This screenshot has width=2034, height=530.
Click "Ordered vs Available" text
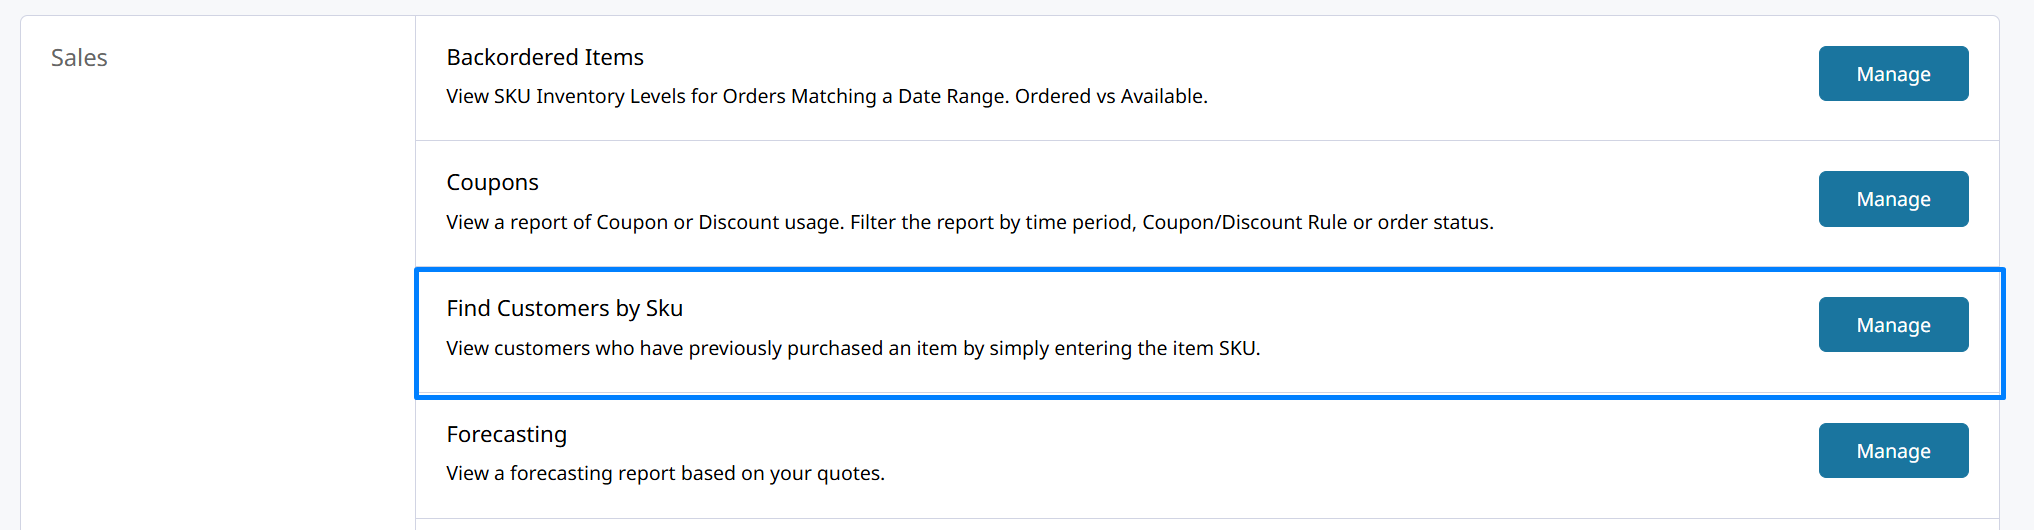pos(1111,97)
